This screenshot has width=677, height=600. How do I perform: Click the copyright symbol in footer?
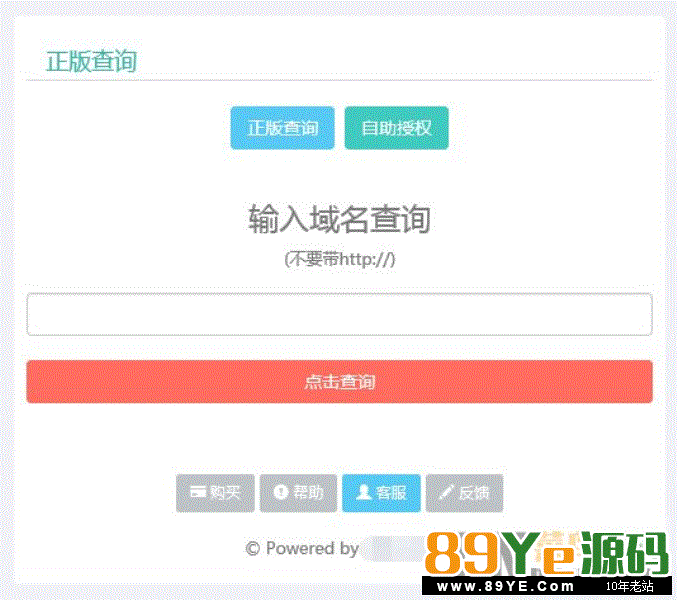click(x=253, y=549)
